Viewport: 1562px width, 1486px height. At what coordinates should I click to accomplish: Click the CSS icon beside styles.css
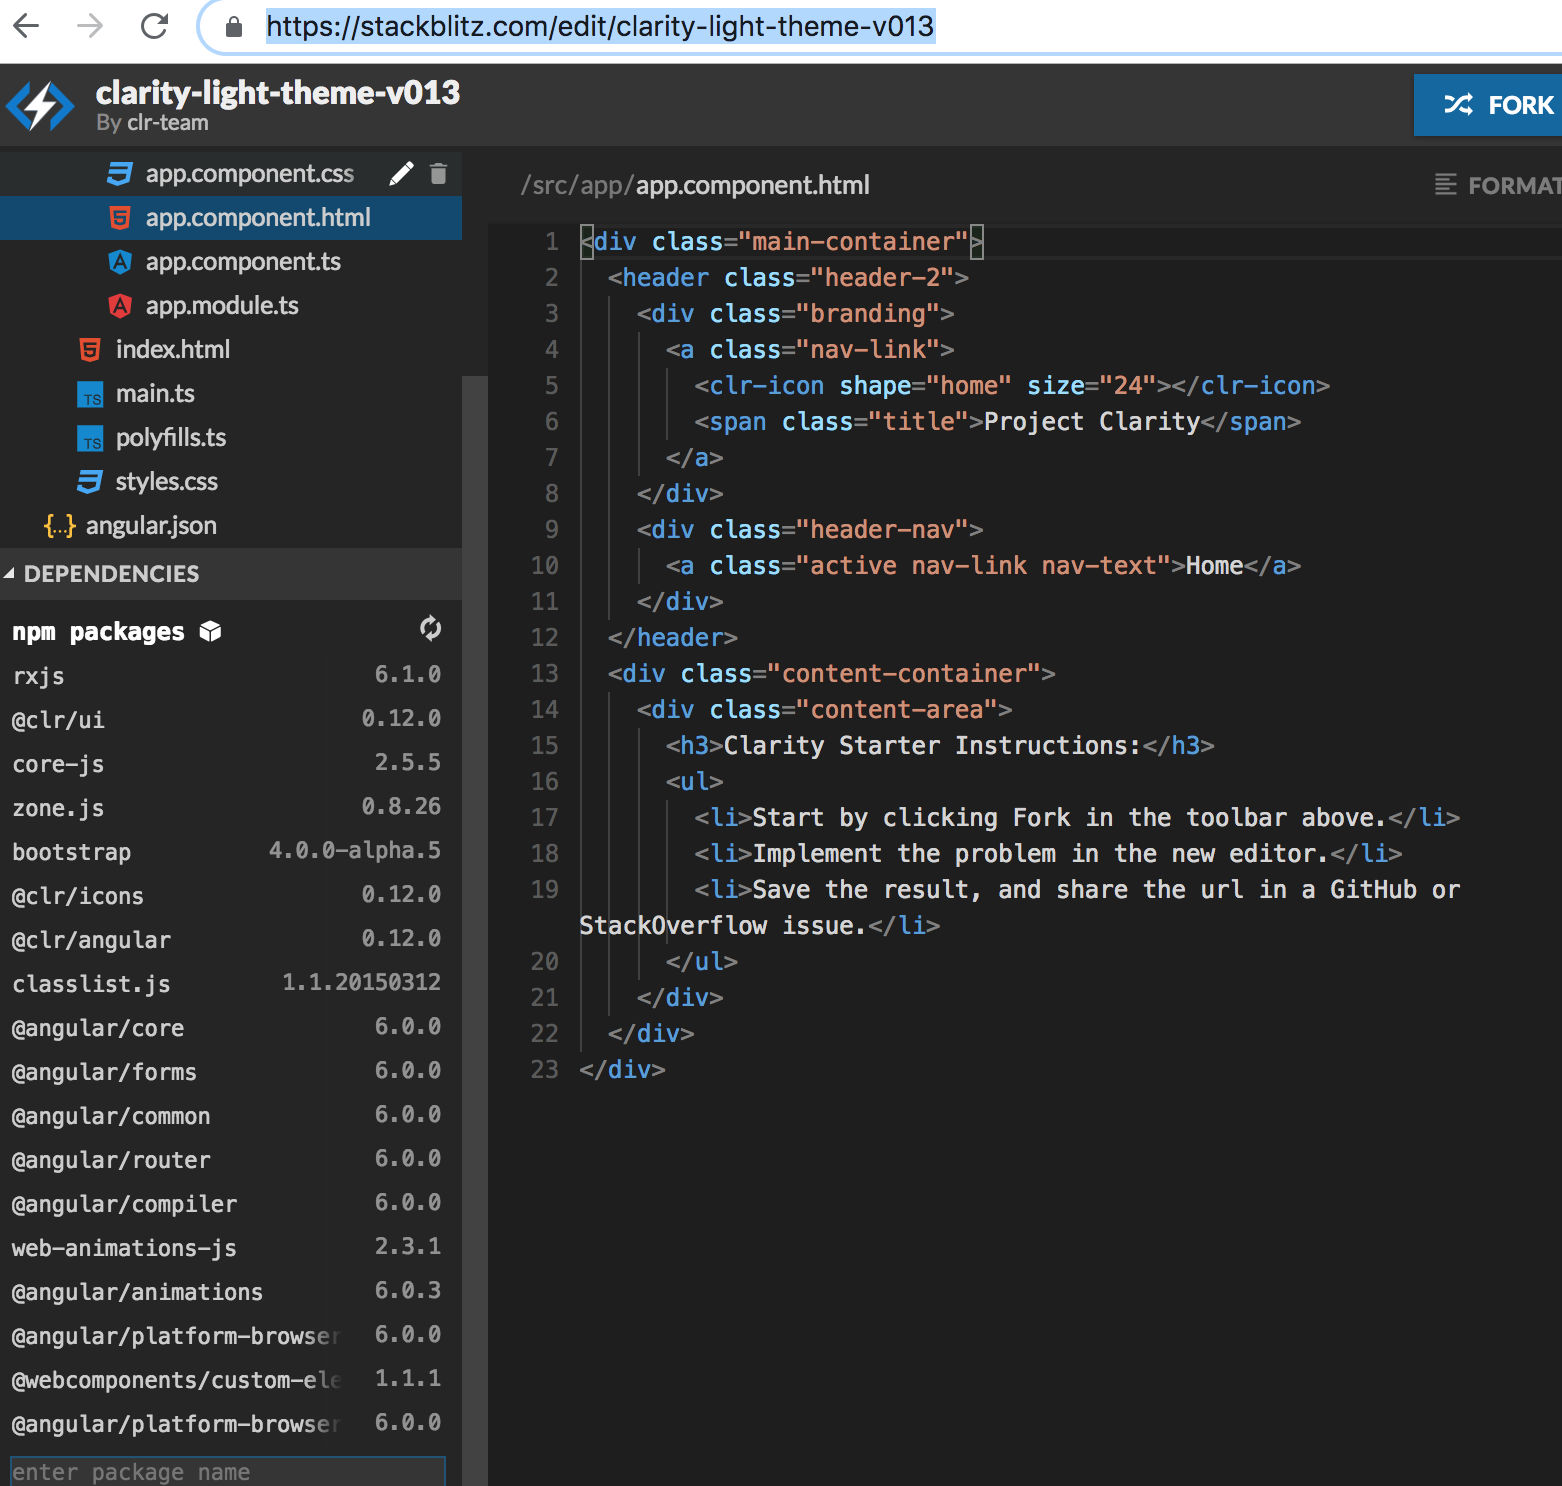[90, 482]
